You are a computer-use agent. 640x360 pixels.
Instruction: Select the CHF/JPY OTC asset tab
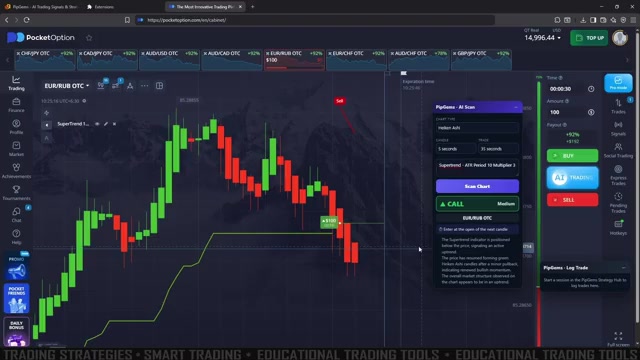45,60
